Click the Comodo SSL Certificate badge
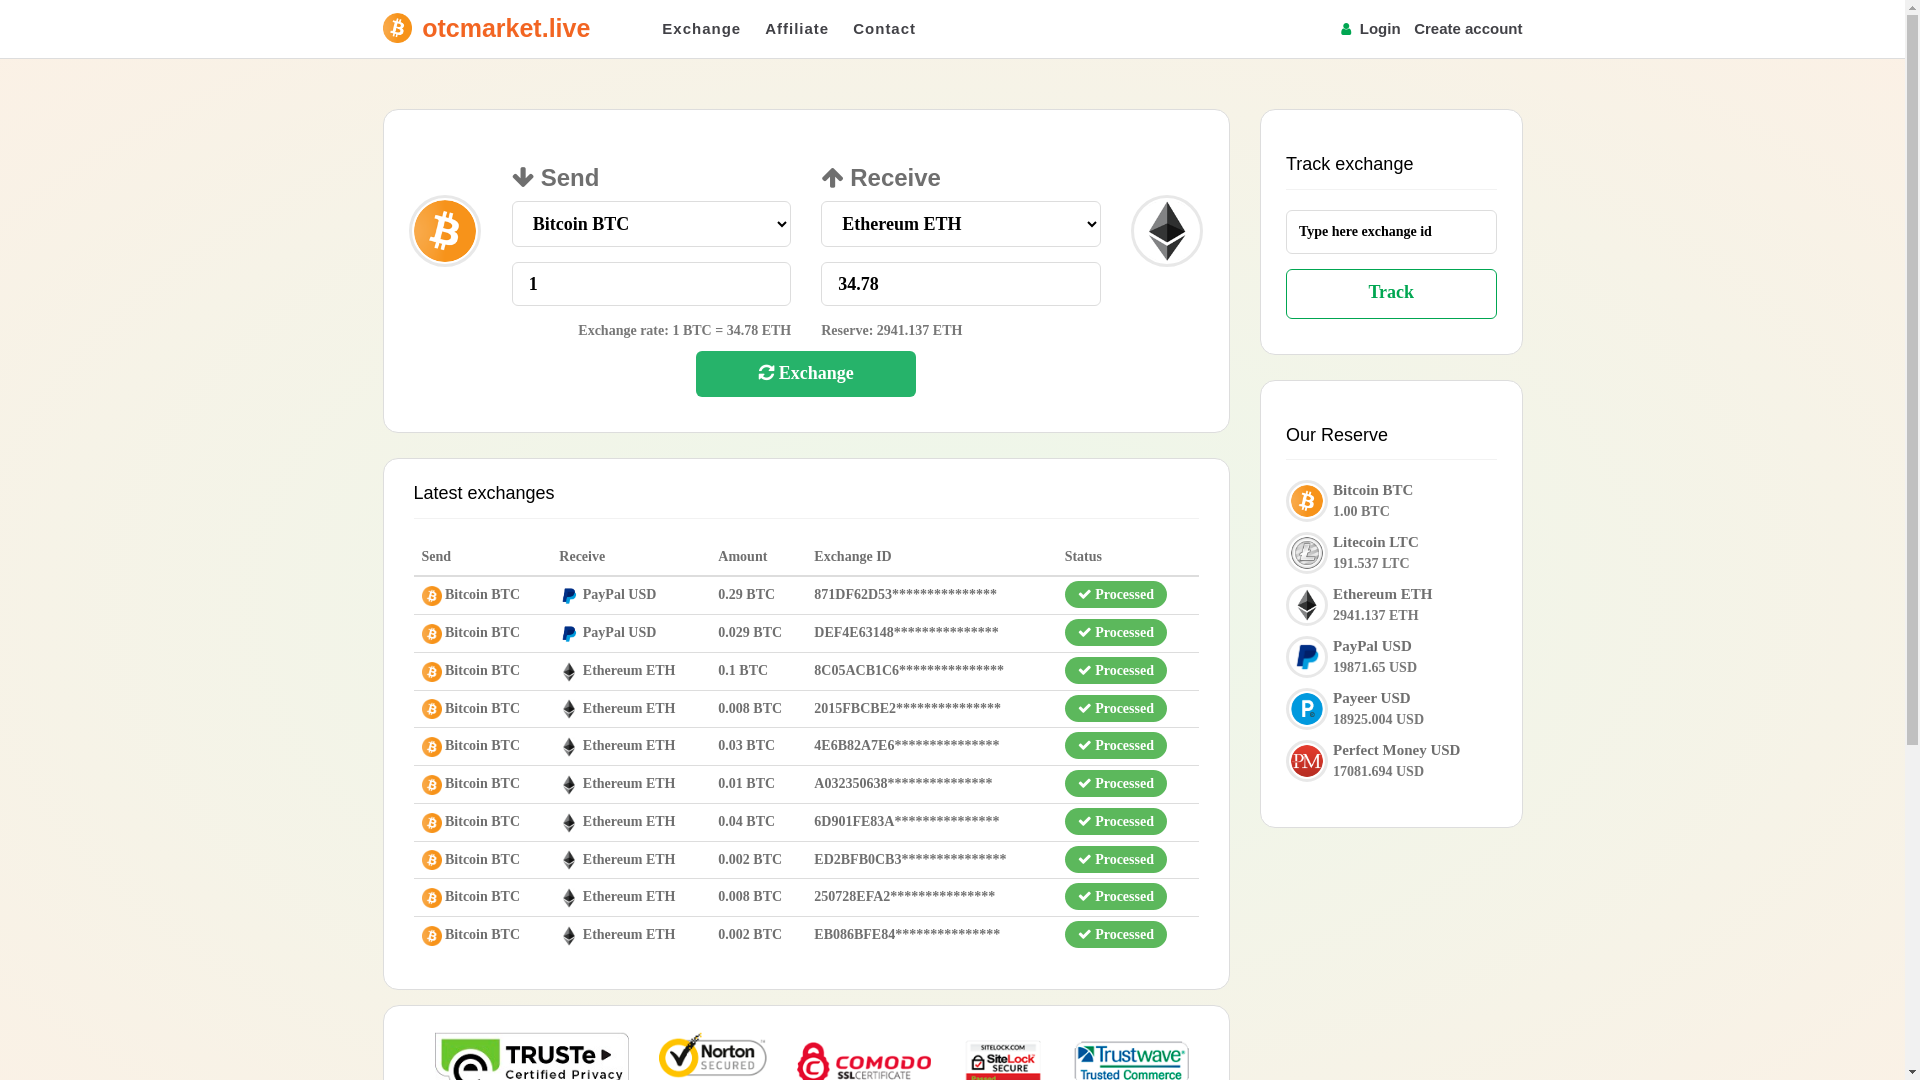 coord(865,1060)
